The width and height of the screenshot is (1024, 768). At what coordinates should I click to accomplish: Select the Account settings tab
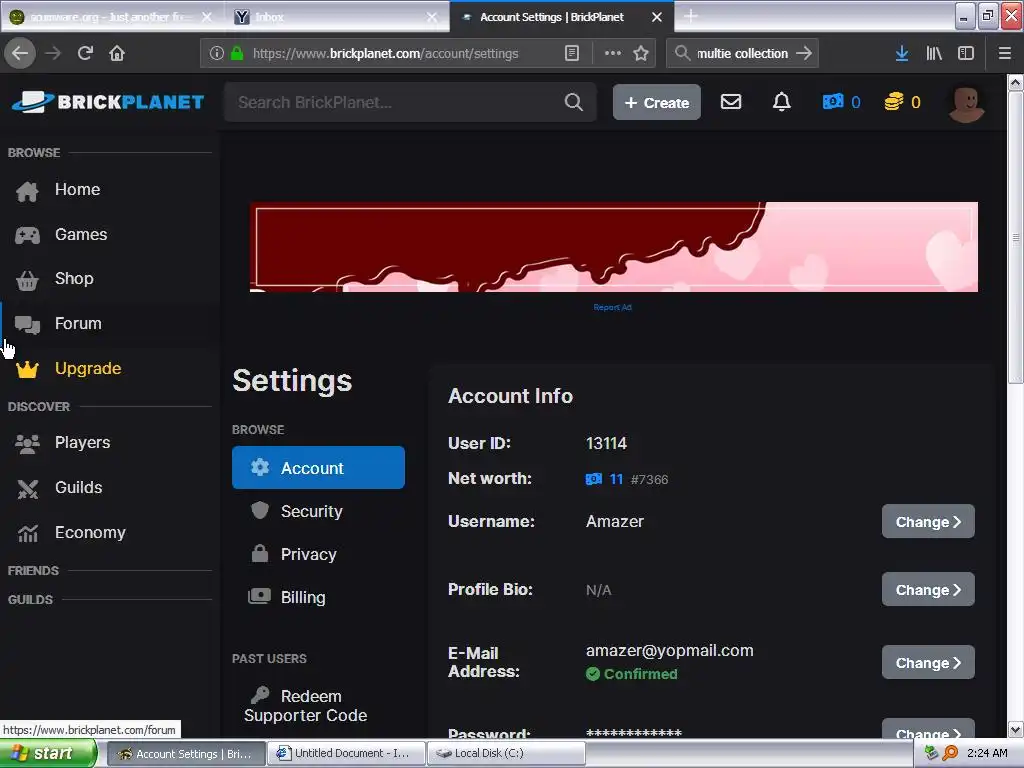tap(318, 468)
